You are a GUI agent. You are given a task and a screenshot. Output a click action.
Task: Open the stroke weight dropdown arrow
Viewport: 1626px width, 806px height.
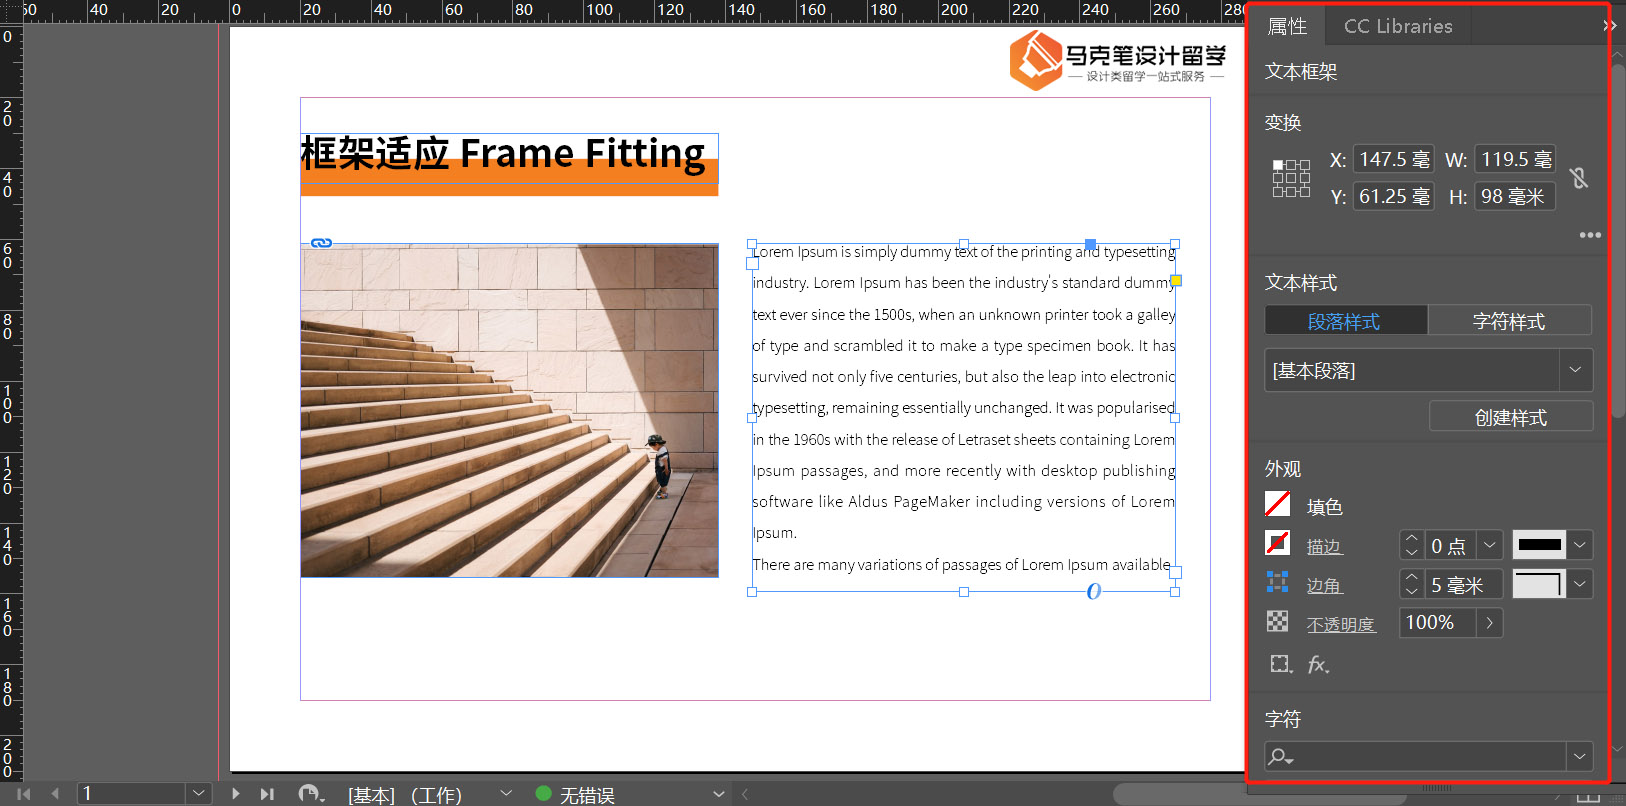pyautogui.click(x=1490, y=545)
